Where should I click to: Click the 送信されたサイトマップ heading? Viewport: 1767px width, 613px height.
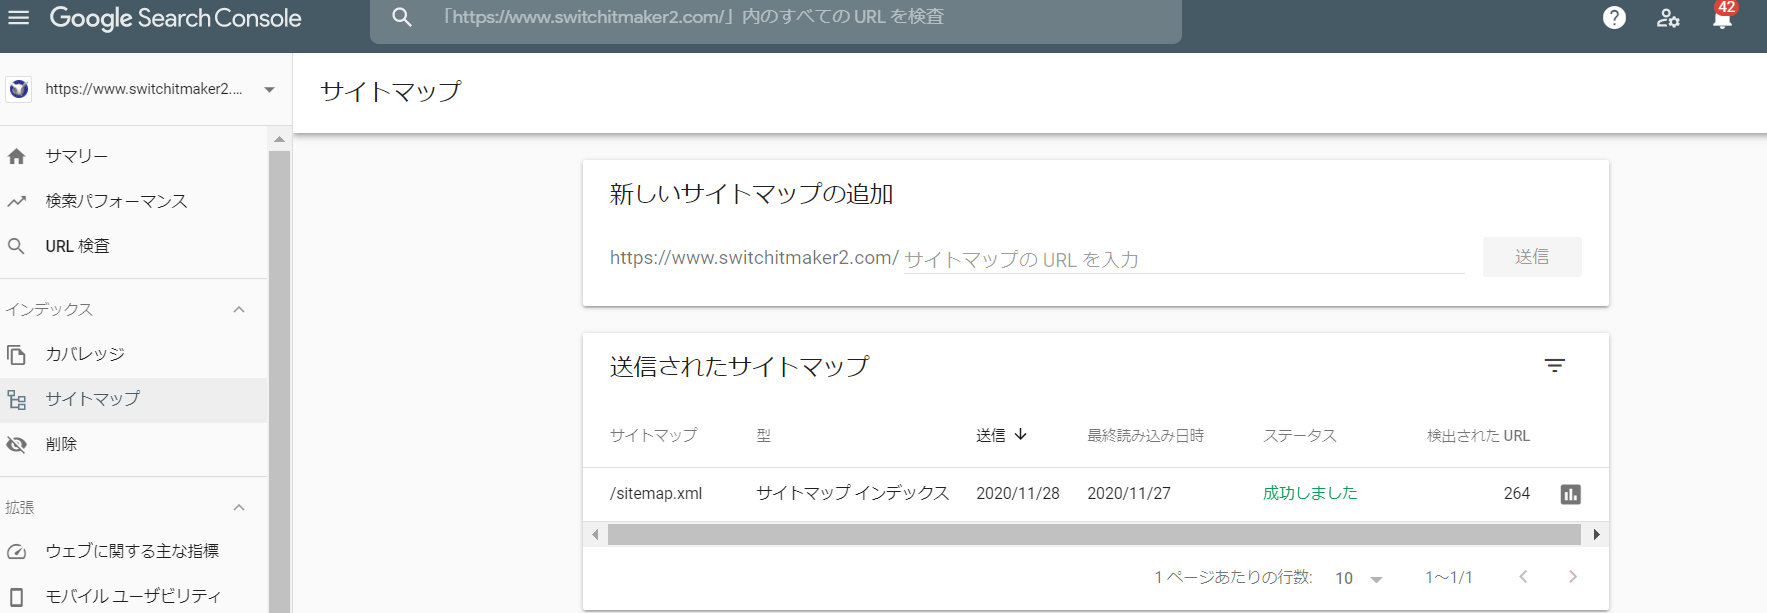(739, 367)
